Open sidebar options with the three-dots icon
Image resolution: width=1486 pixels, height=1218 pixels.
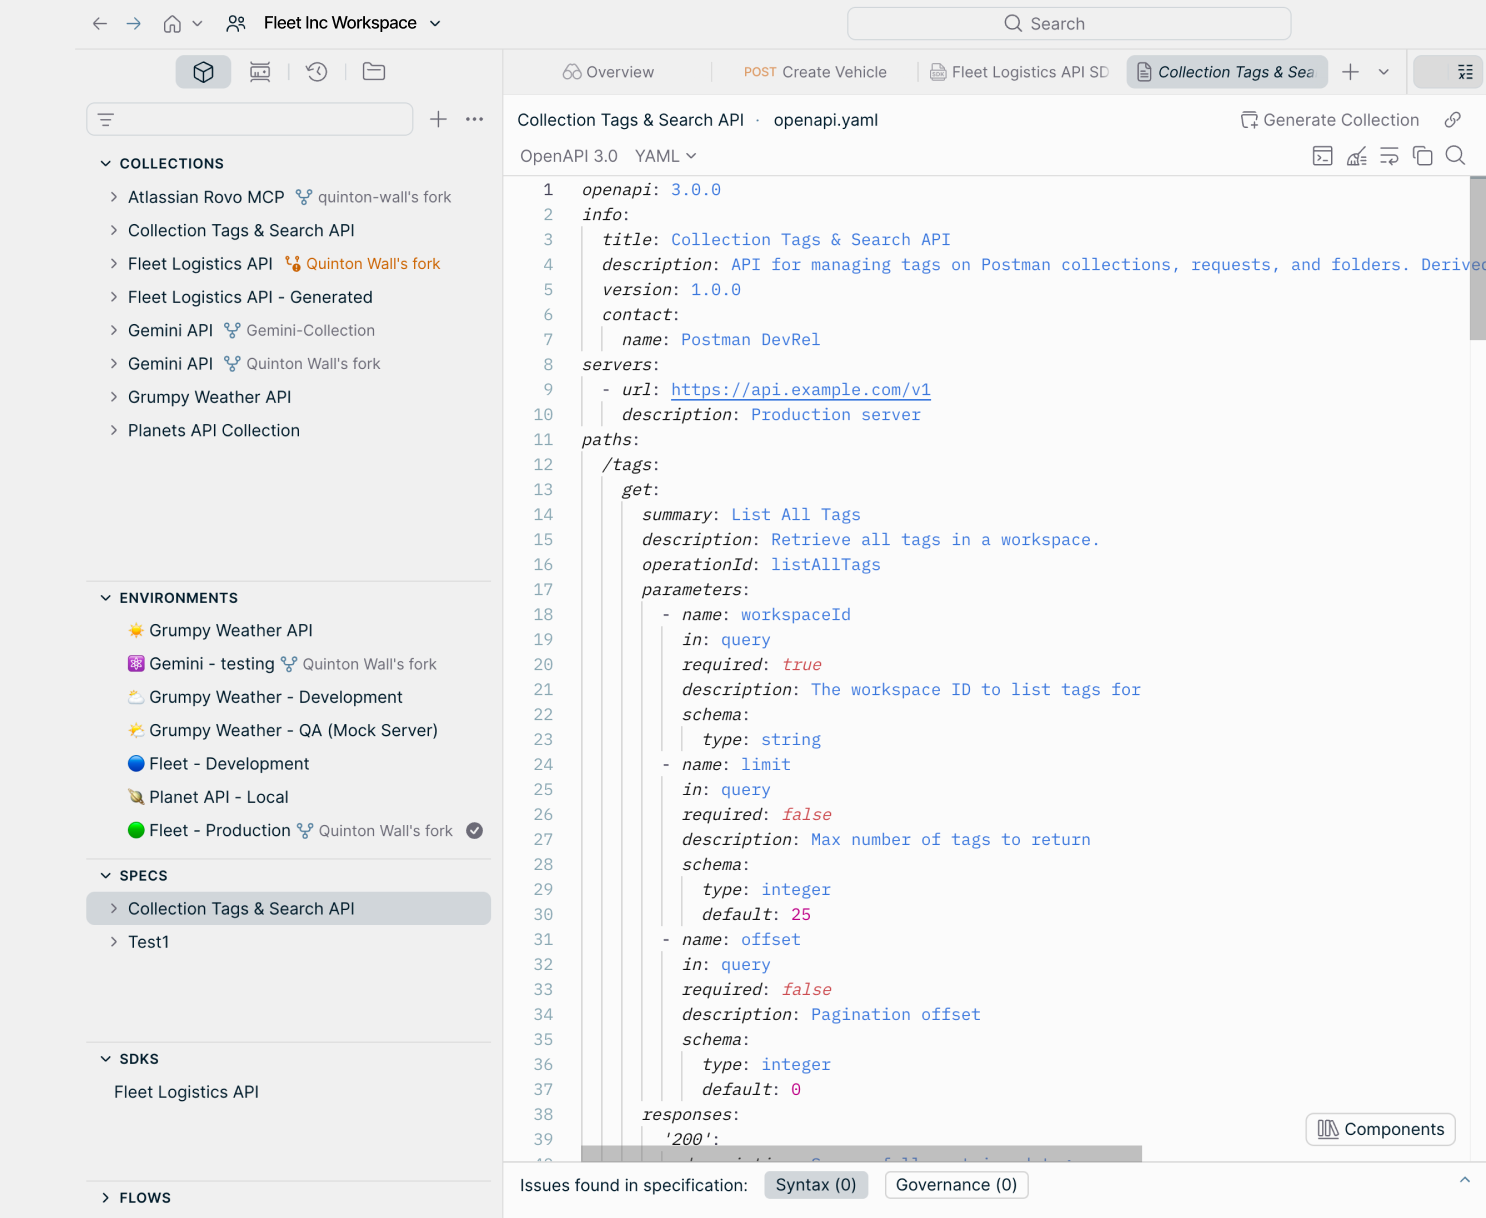(x=474, y=119)
